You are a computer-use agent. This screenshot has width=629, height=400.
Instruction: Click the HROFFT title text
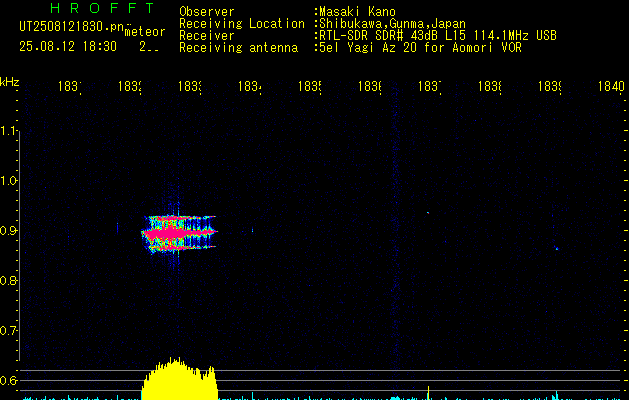pos(102,8)
